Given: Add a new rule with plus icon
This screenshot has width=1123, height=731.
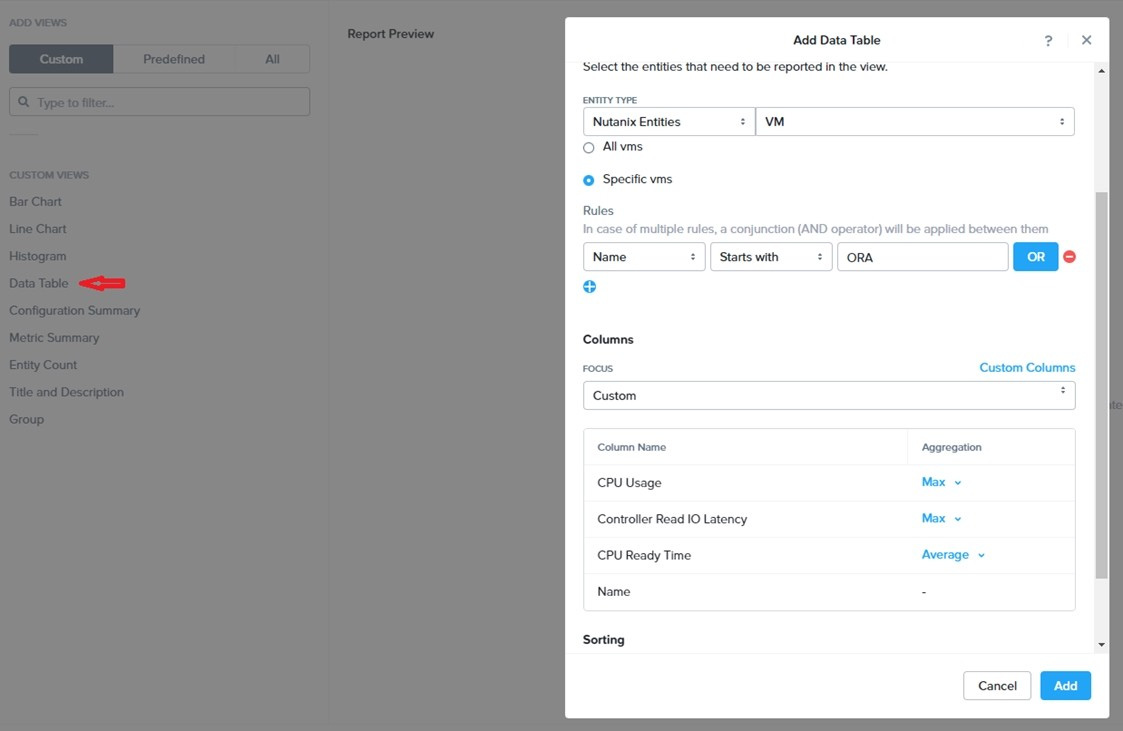Looking at the screenshot, I should tap(590, 287).
